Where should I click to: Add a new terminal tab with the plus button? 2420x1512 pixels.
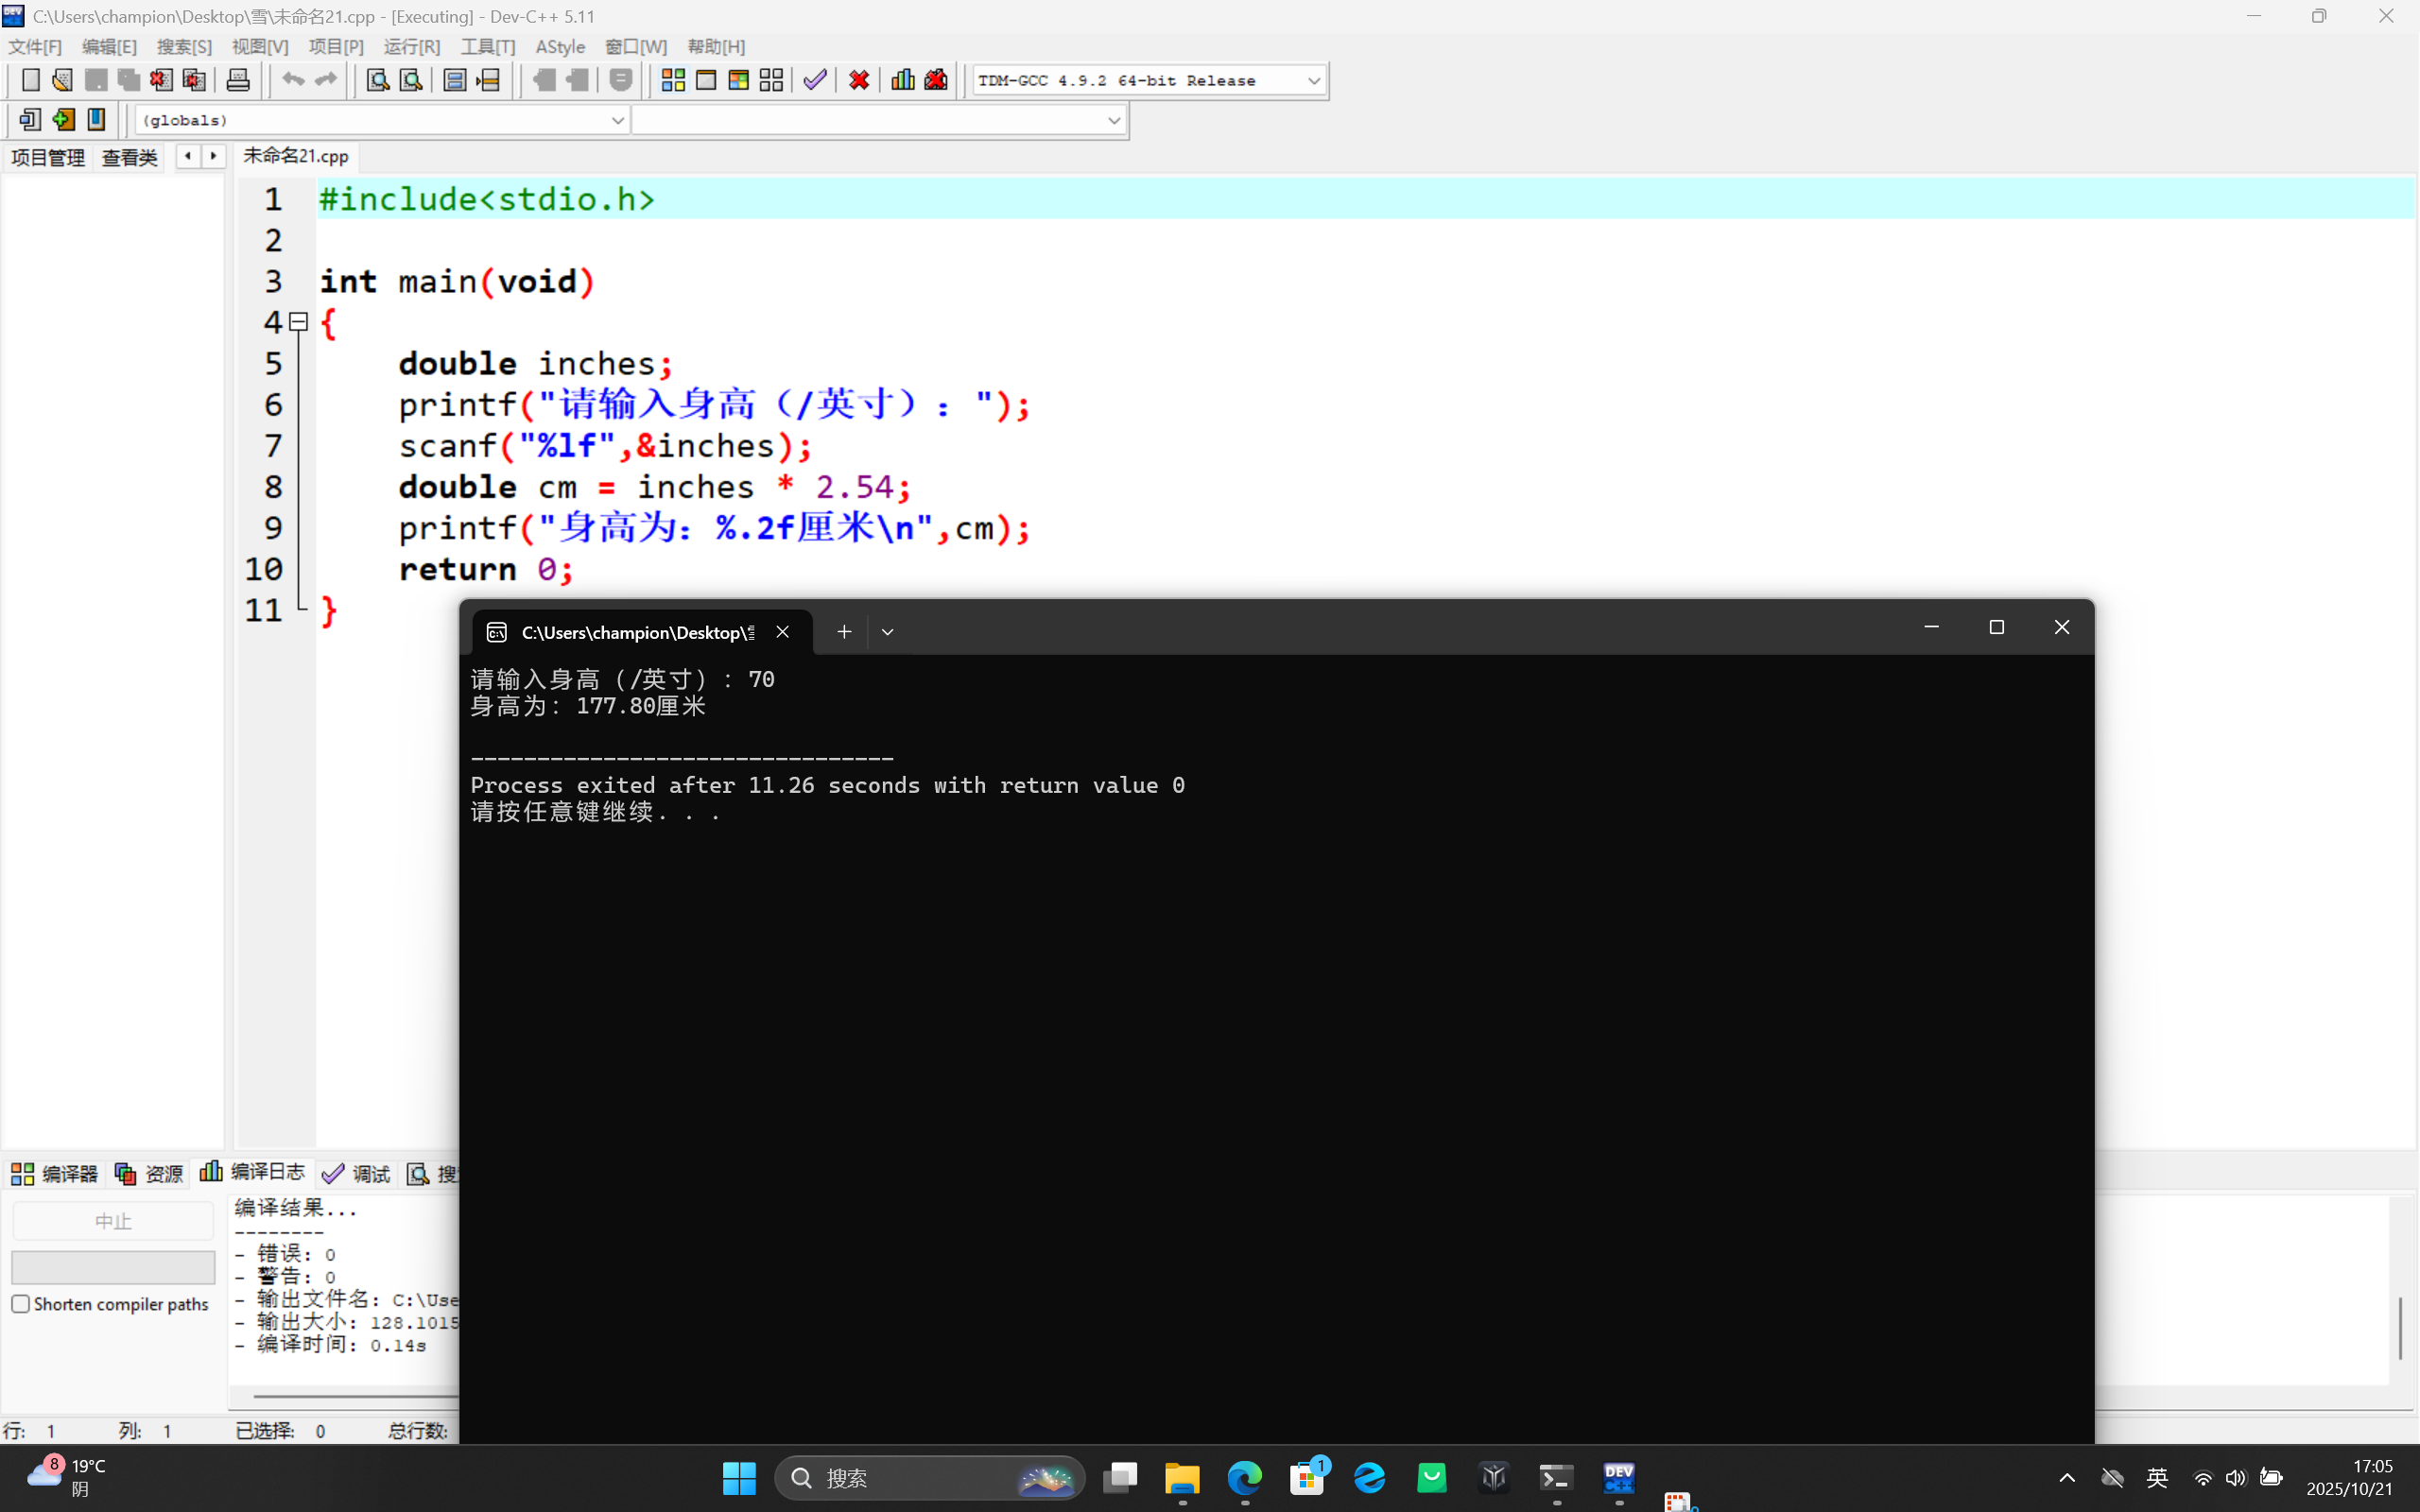(x=844, y=632)
